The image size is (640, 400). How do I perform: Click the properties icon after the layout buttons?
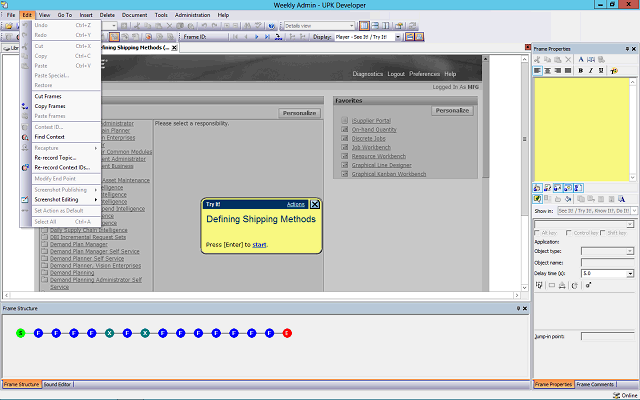399,26
